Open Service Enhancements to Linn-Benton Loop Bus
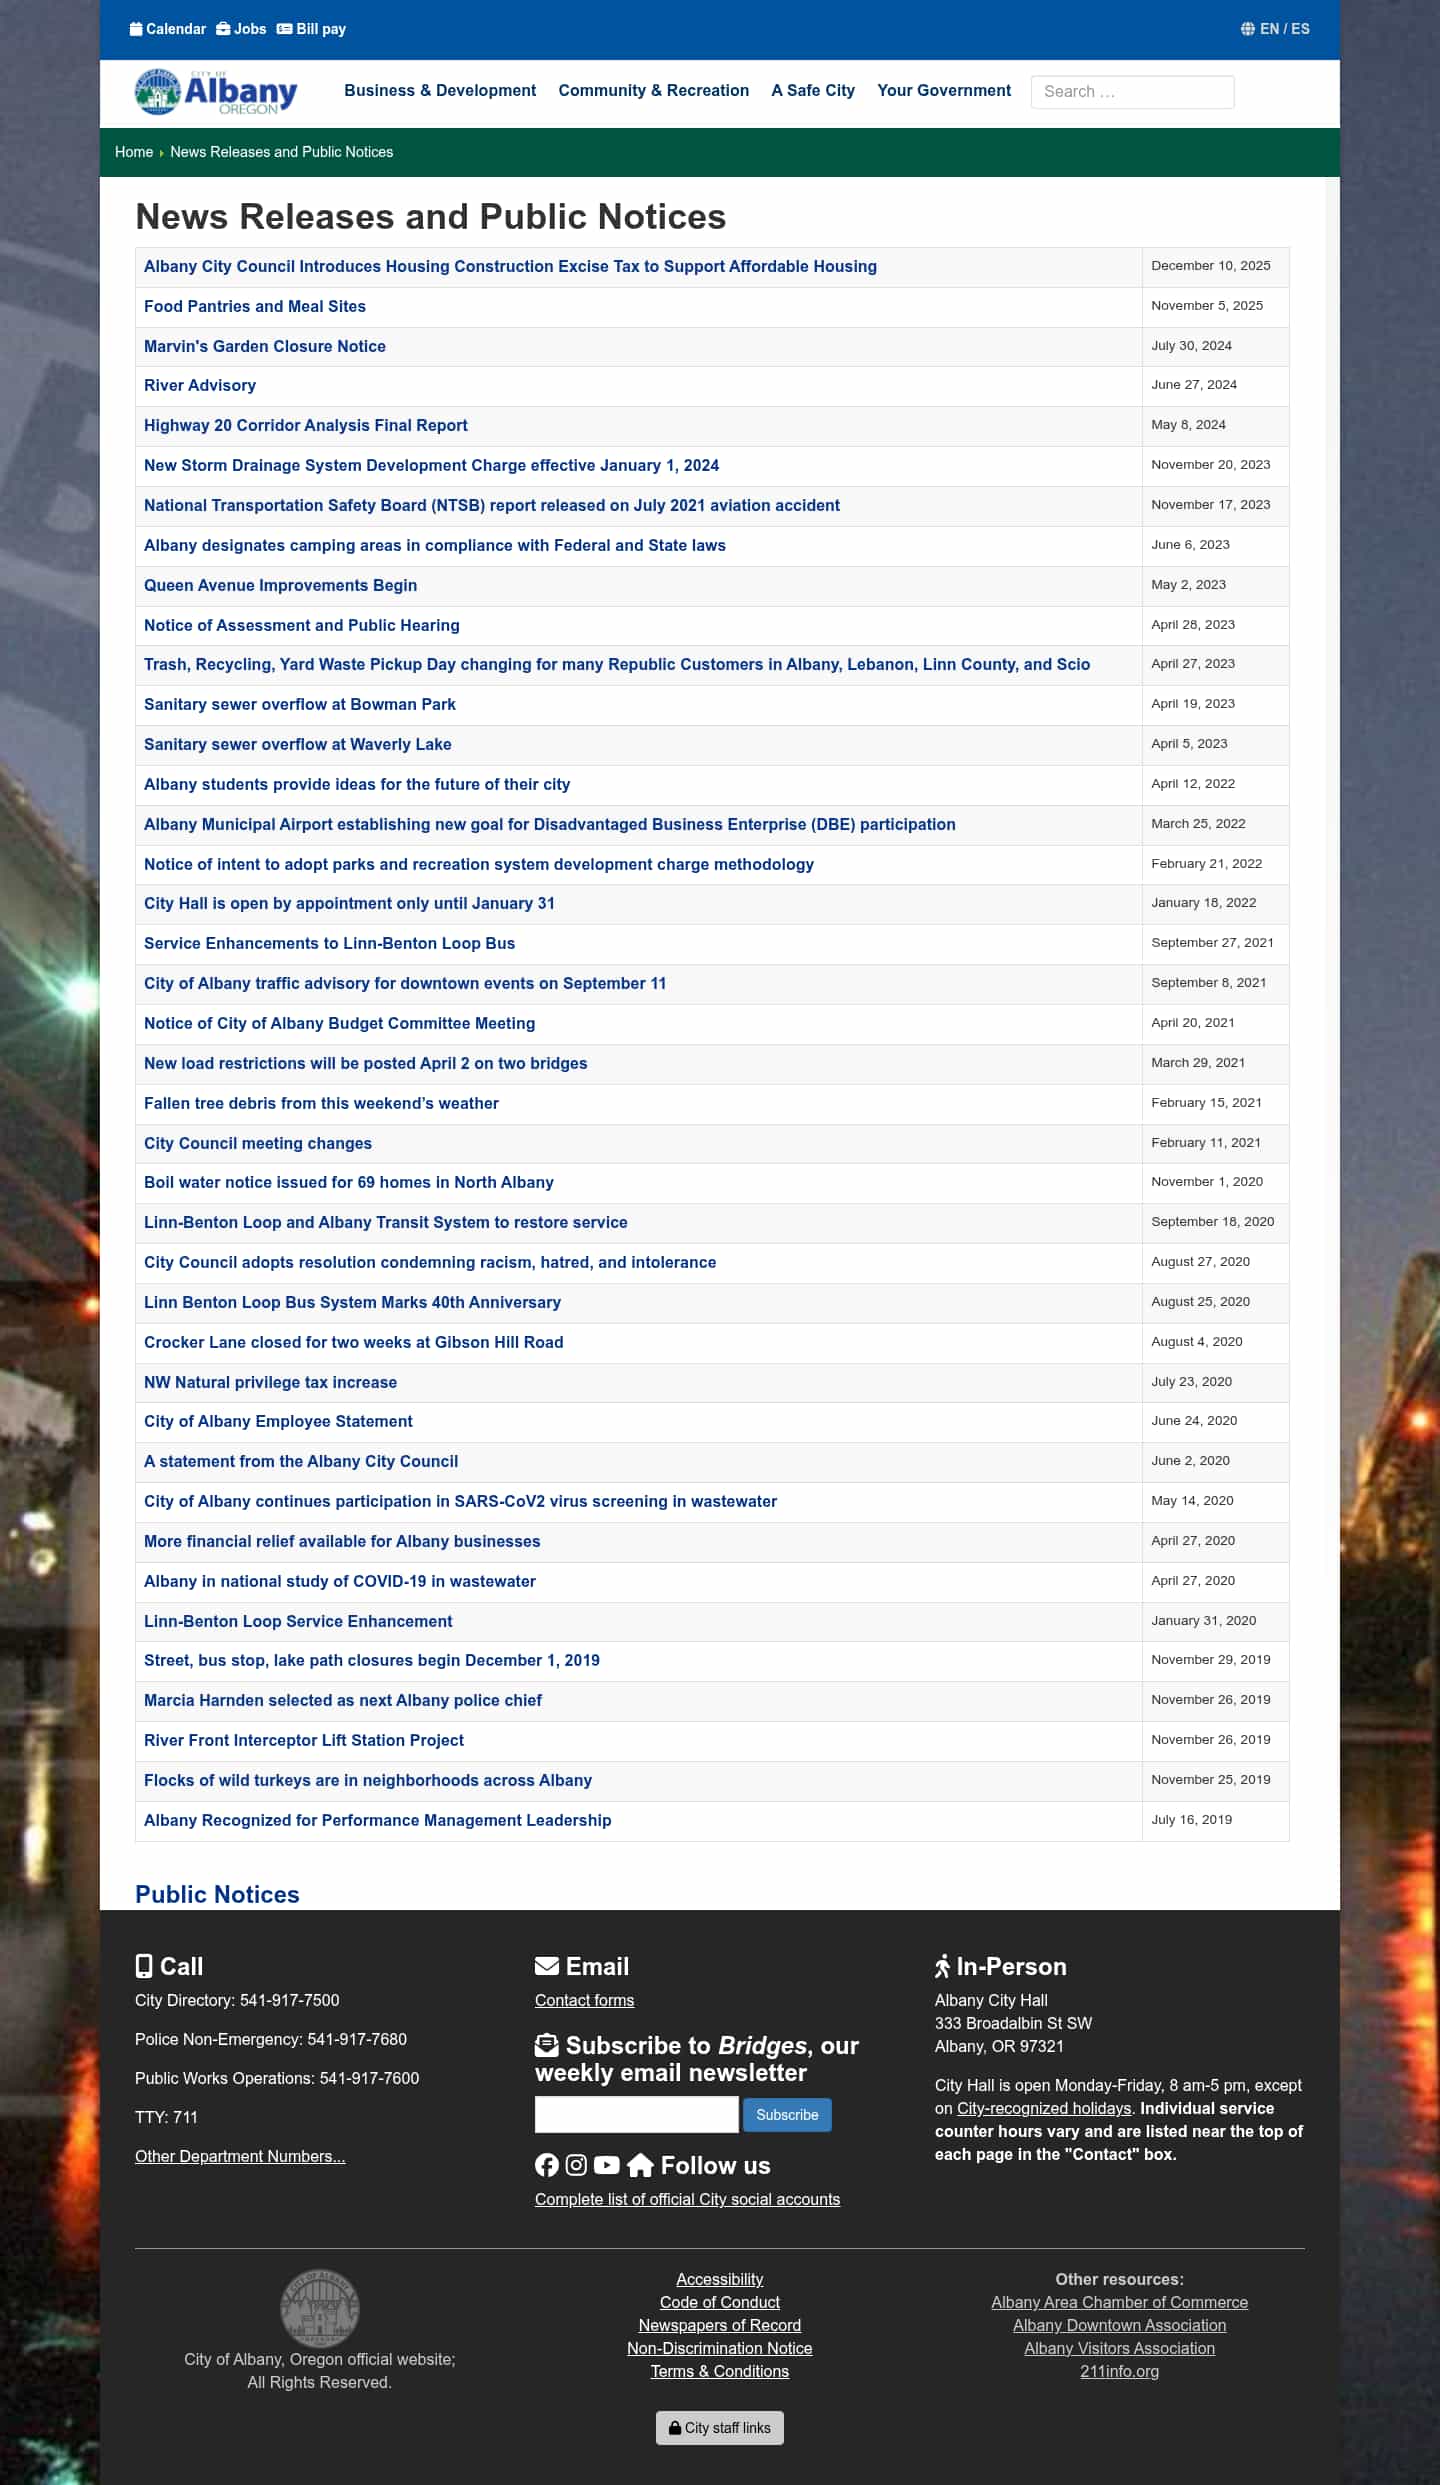 point(330,944)
